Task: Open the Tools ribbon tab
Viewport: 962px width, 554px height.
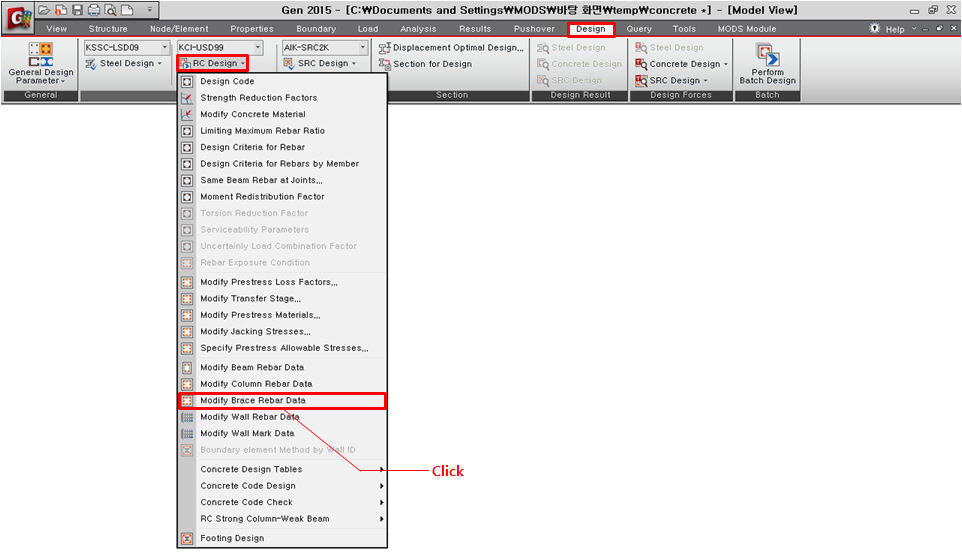Action: pyautogui.click(x=684, y=29)
